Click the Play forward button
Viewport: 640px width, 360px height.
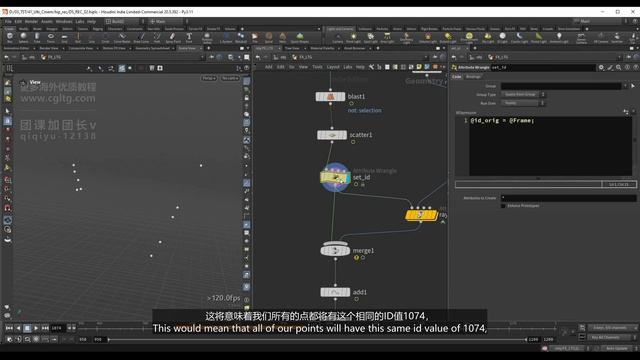pos(36,328)
